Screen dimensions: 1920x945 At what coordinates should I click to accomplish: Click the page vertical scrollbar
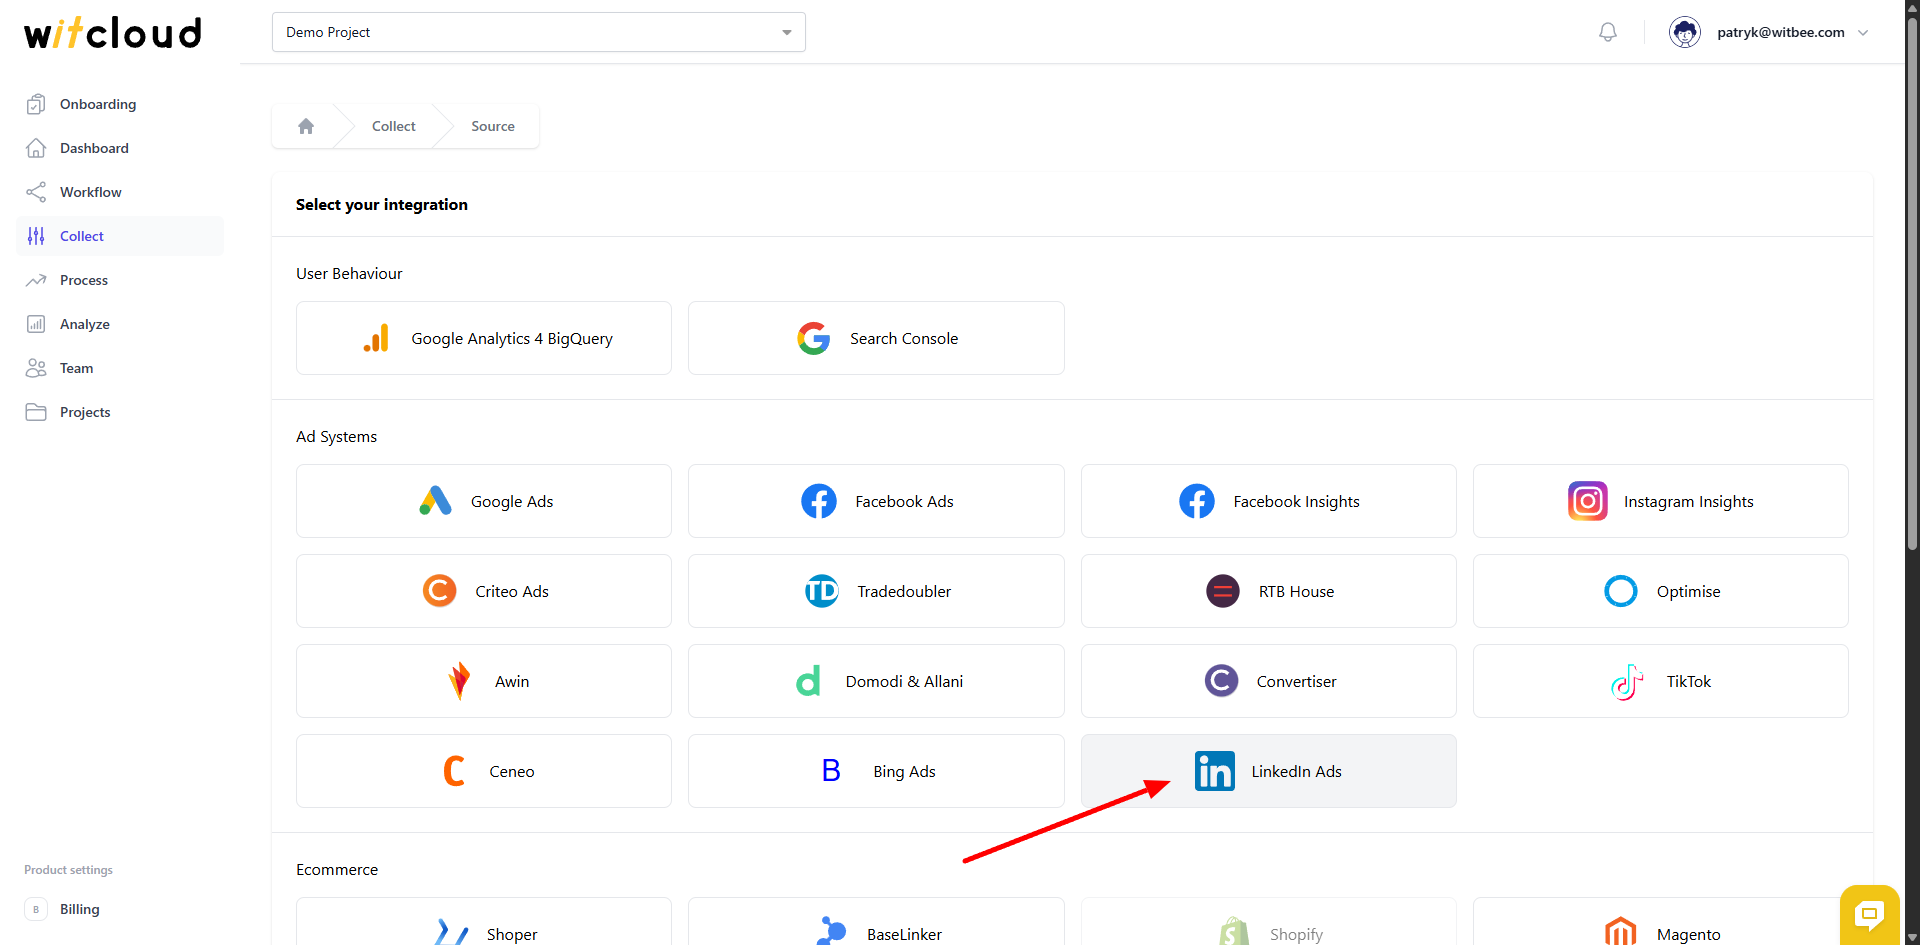(x=1912, y=285)
